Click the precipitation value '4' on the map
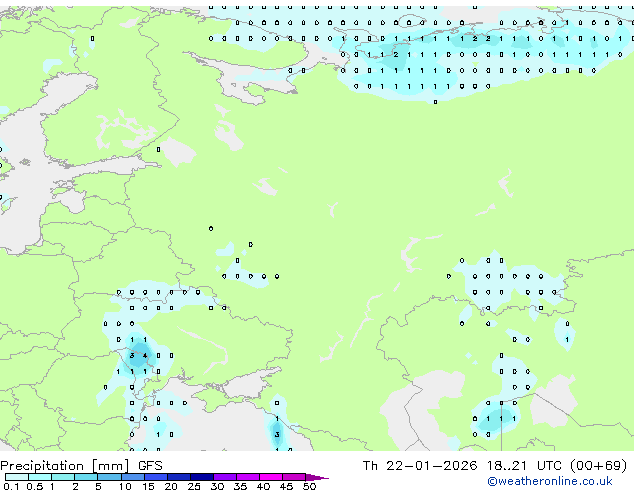634x490 pixels. click(145, 356)
